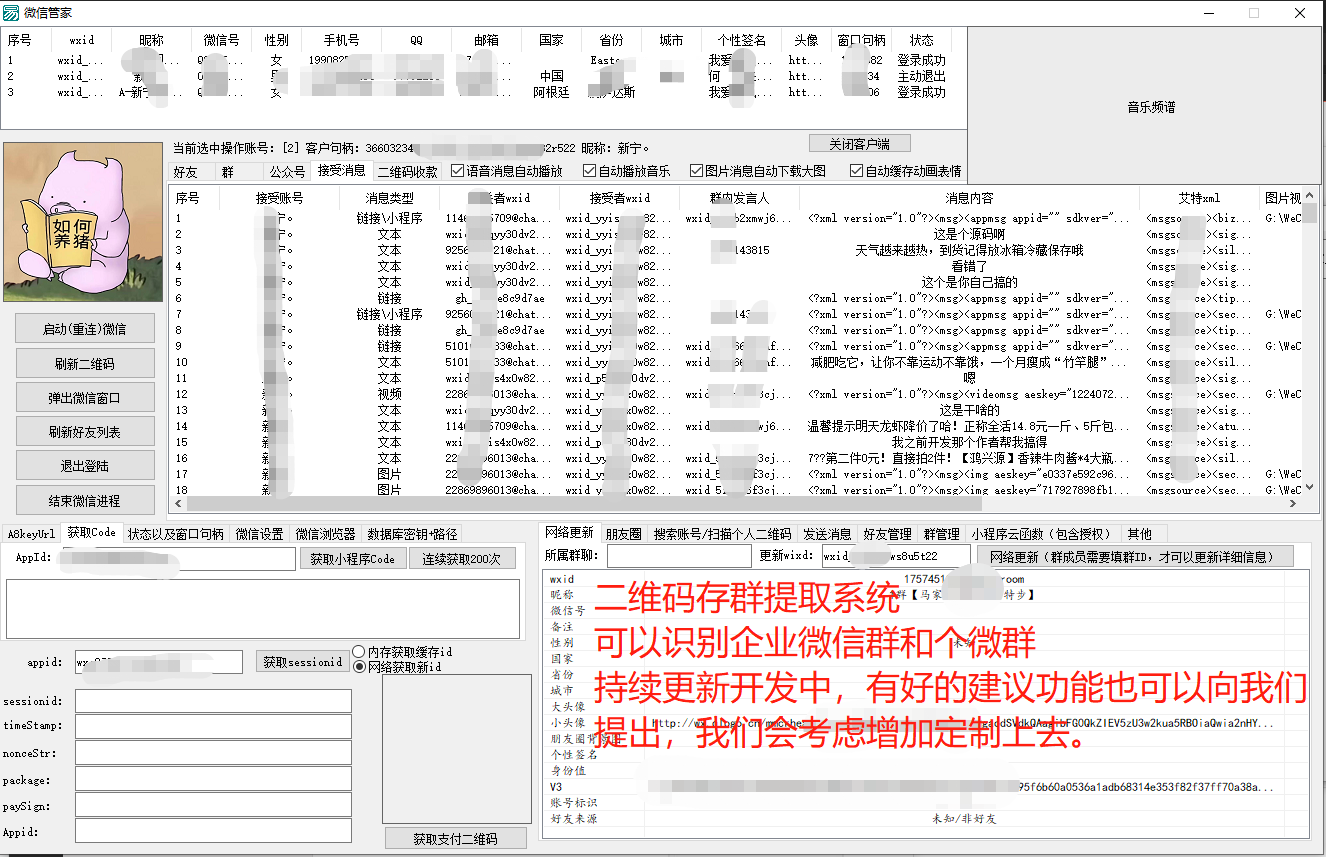Click the 微信管家 app icon in title bar
This screenshot has width=1326, height=857.
click(12, 13)
